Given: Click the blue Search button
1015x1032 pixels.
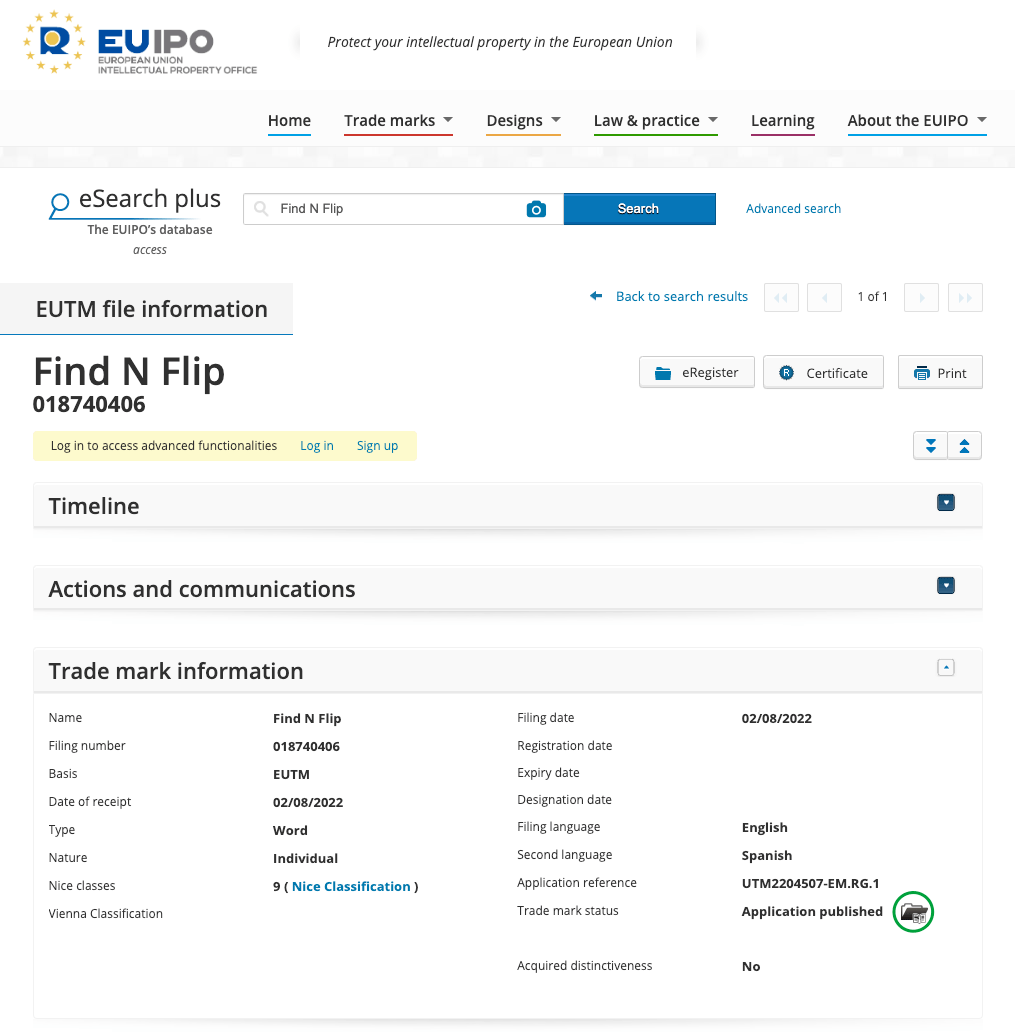Looking at the screenshot, I should coord(639,209).
